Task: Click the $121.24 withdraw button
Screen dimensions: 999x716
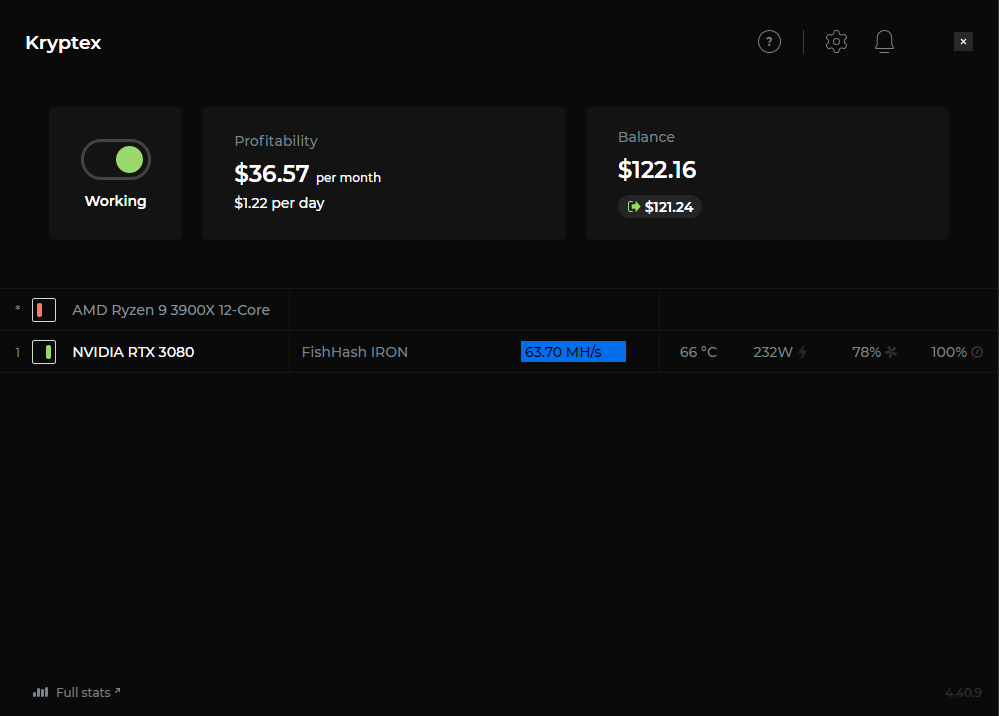Action: (x=659, y=206)
